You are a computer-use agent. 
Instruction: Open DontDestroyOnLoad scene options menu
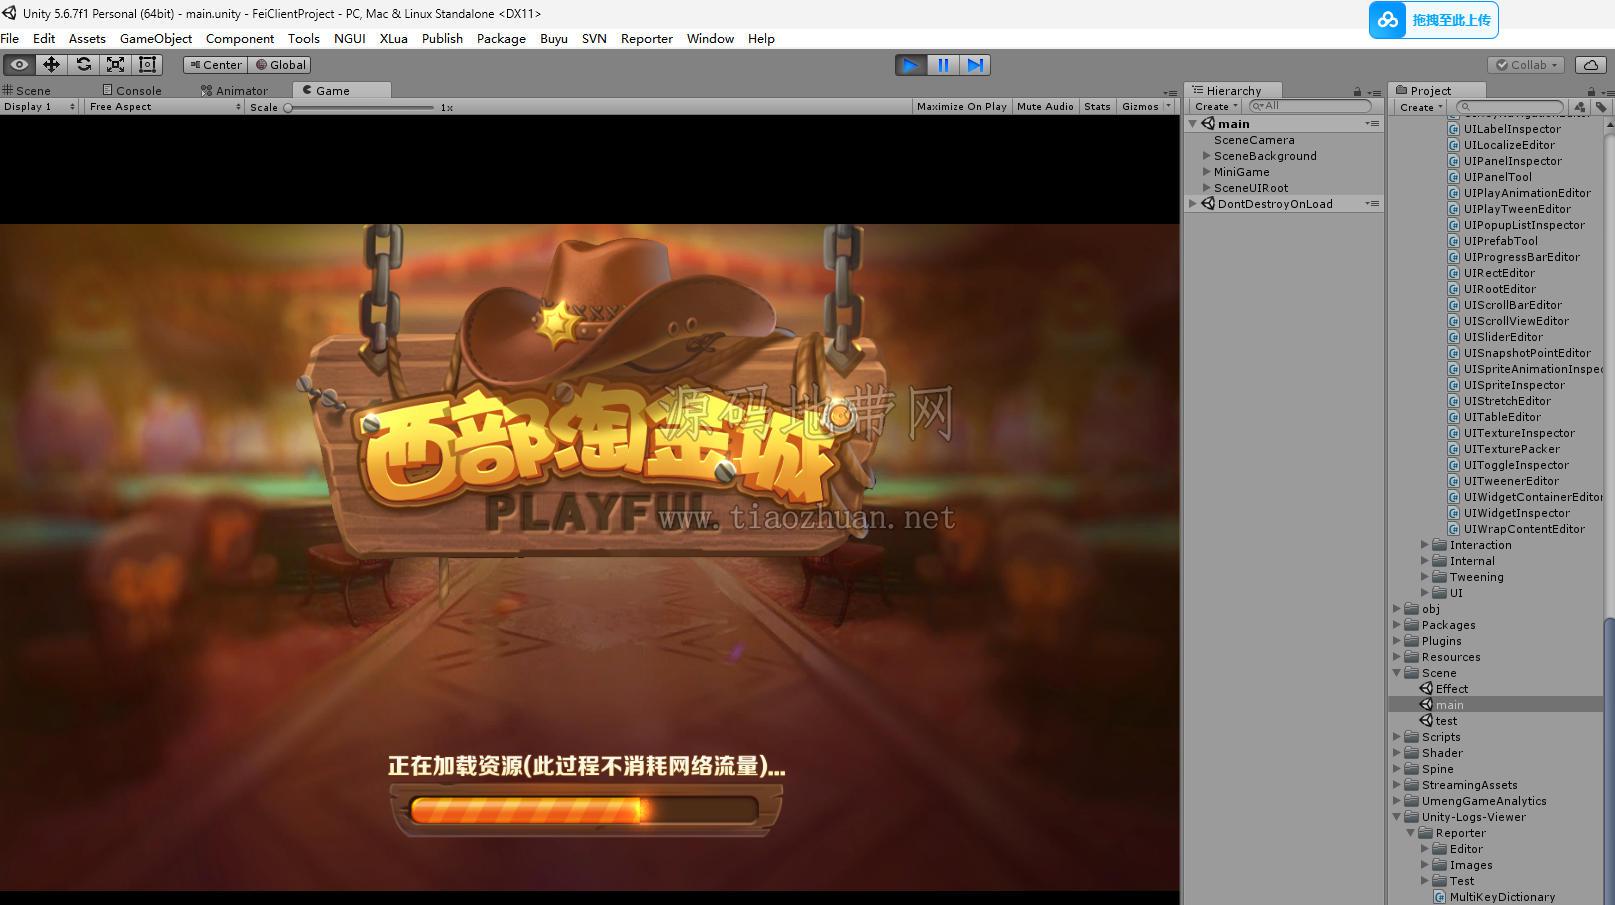1373,204
